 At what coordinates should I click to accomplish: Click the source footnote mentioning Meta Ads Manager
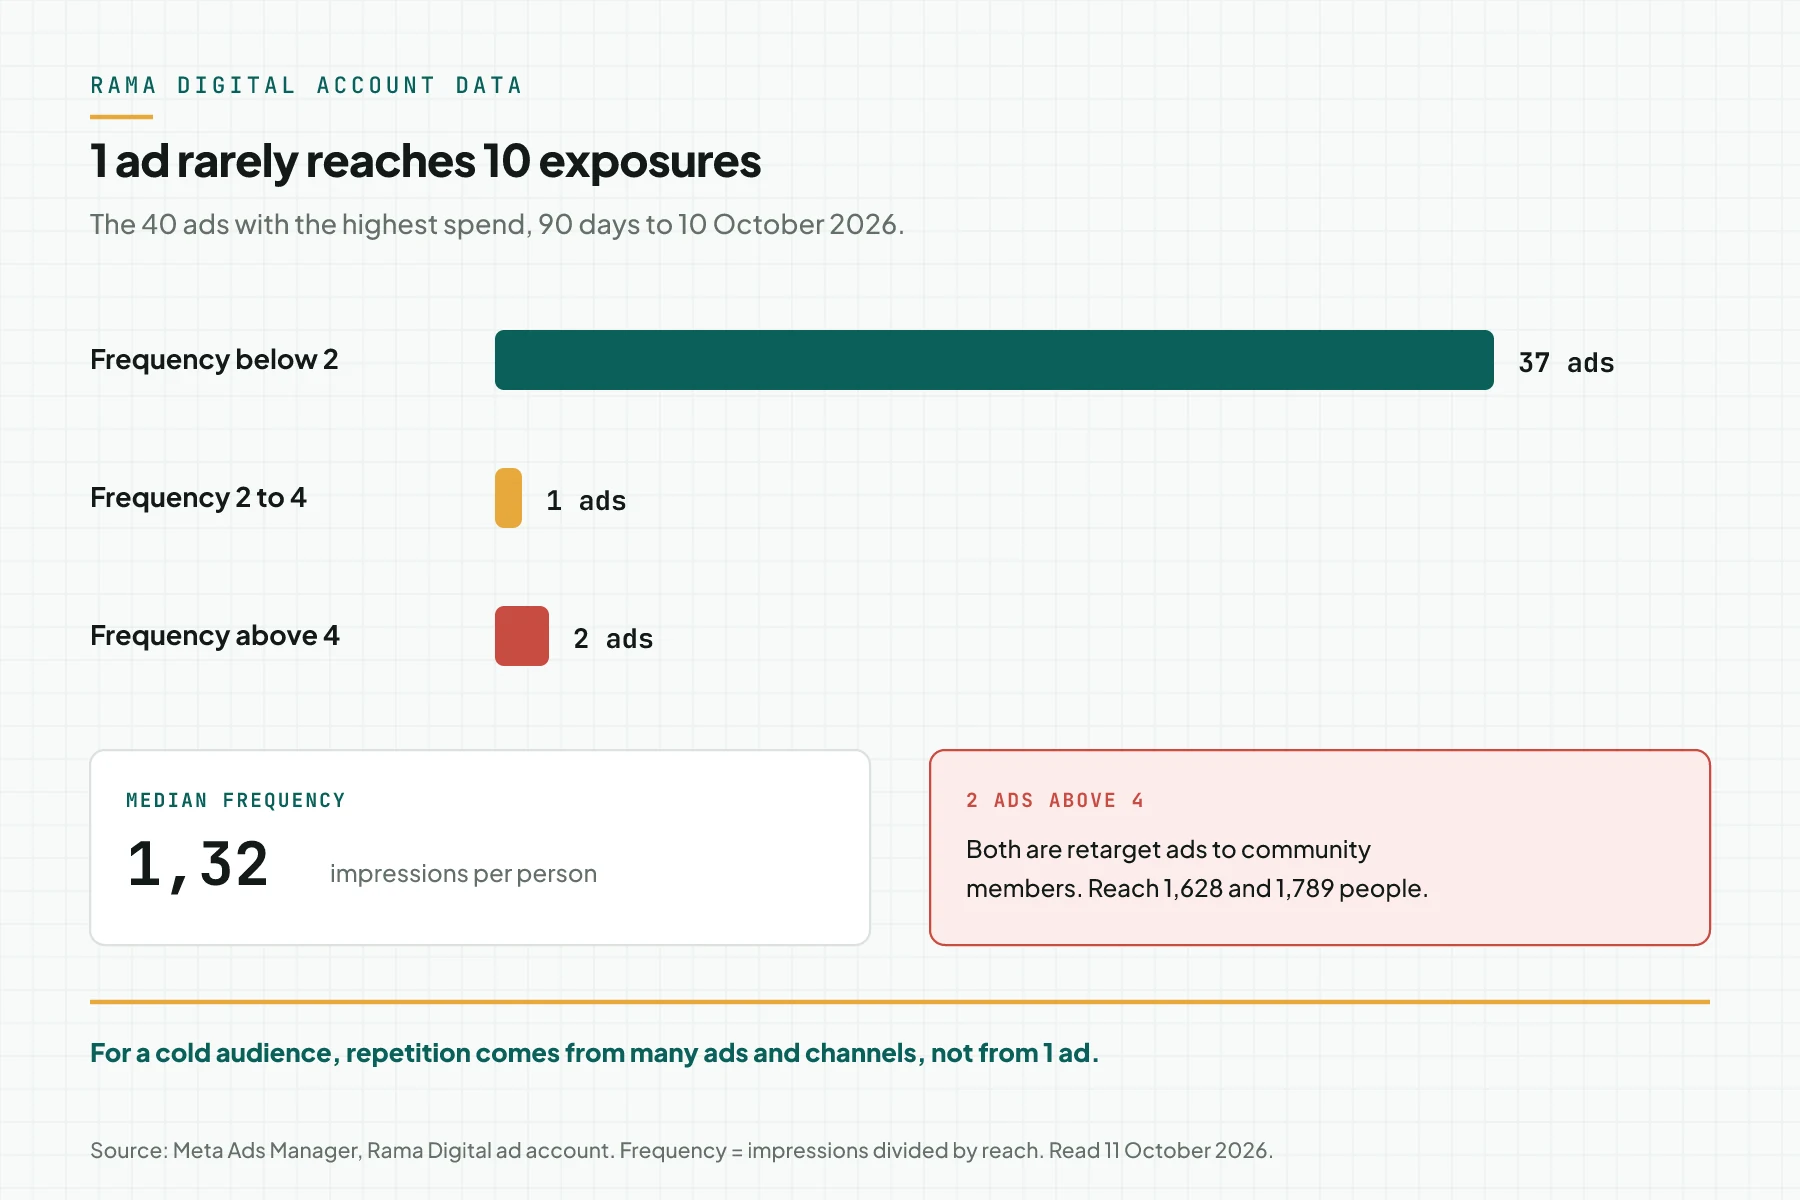(681, 1150)
